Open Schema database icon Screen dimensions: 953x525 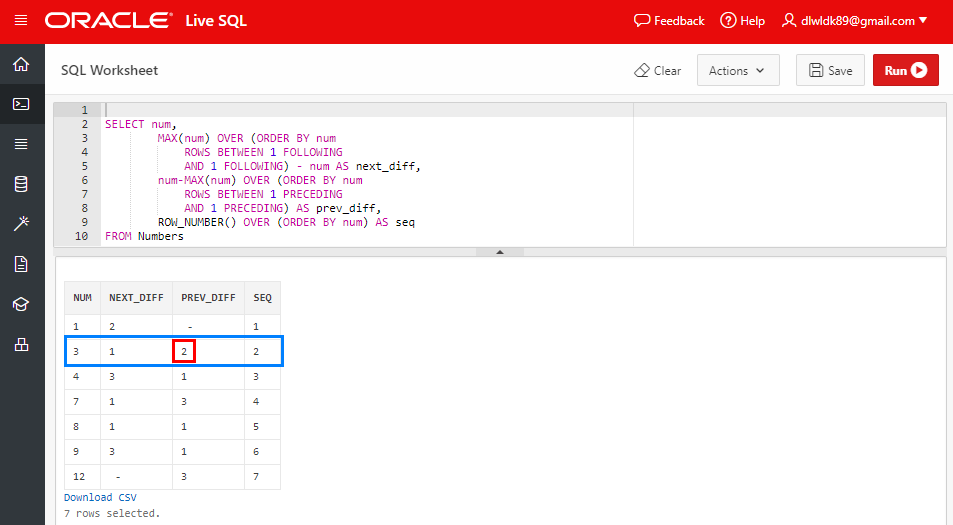[x=21, y=184]
